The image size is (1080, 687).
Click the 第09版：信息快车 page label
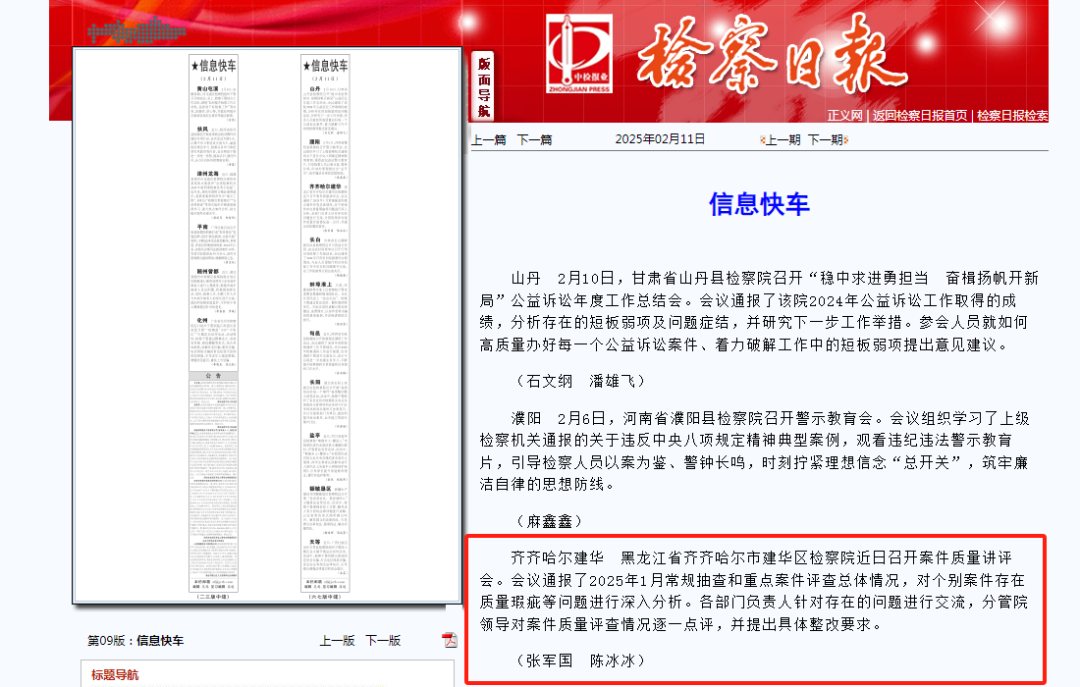click(x=136, y=641)
